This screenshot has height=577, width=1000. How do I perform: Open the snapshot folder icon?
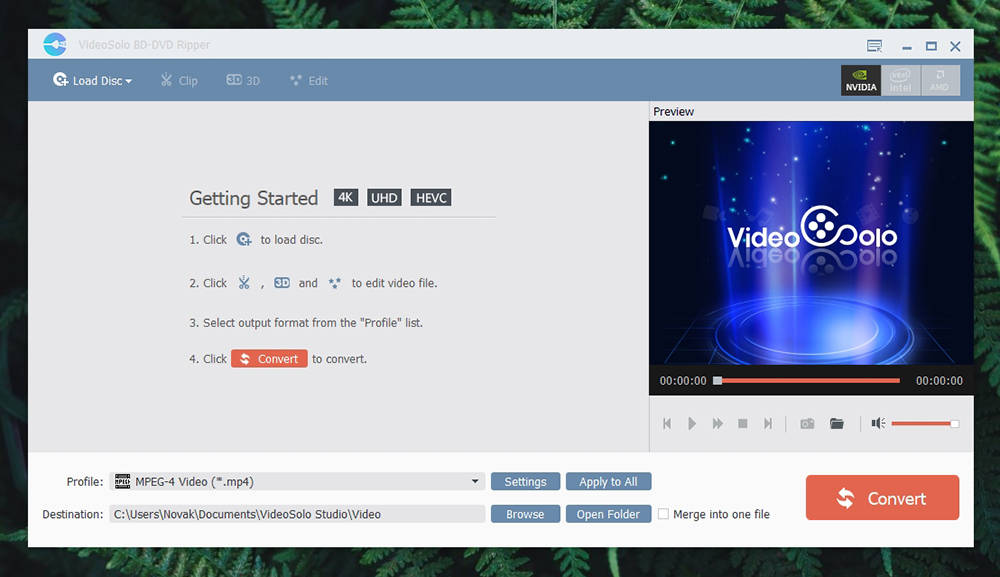click(837, 423)
